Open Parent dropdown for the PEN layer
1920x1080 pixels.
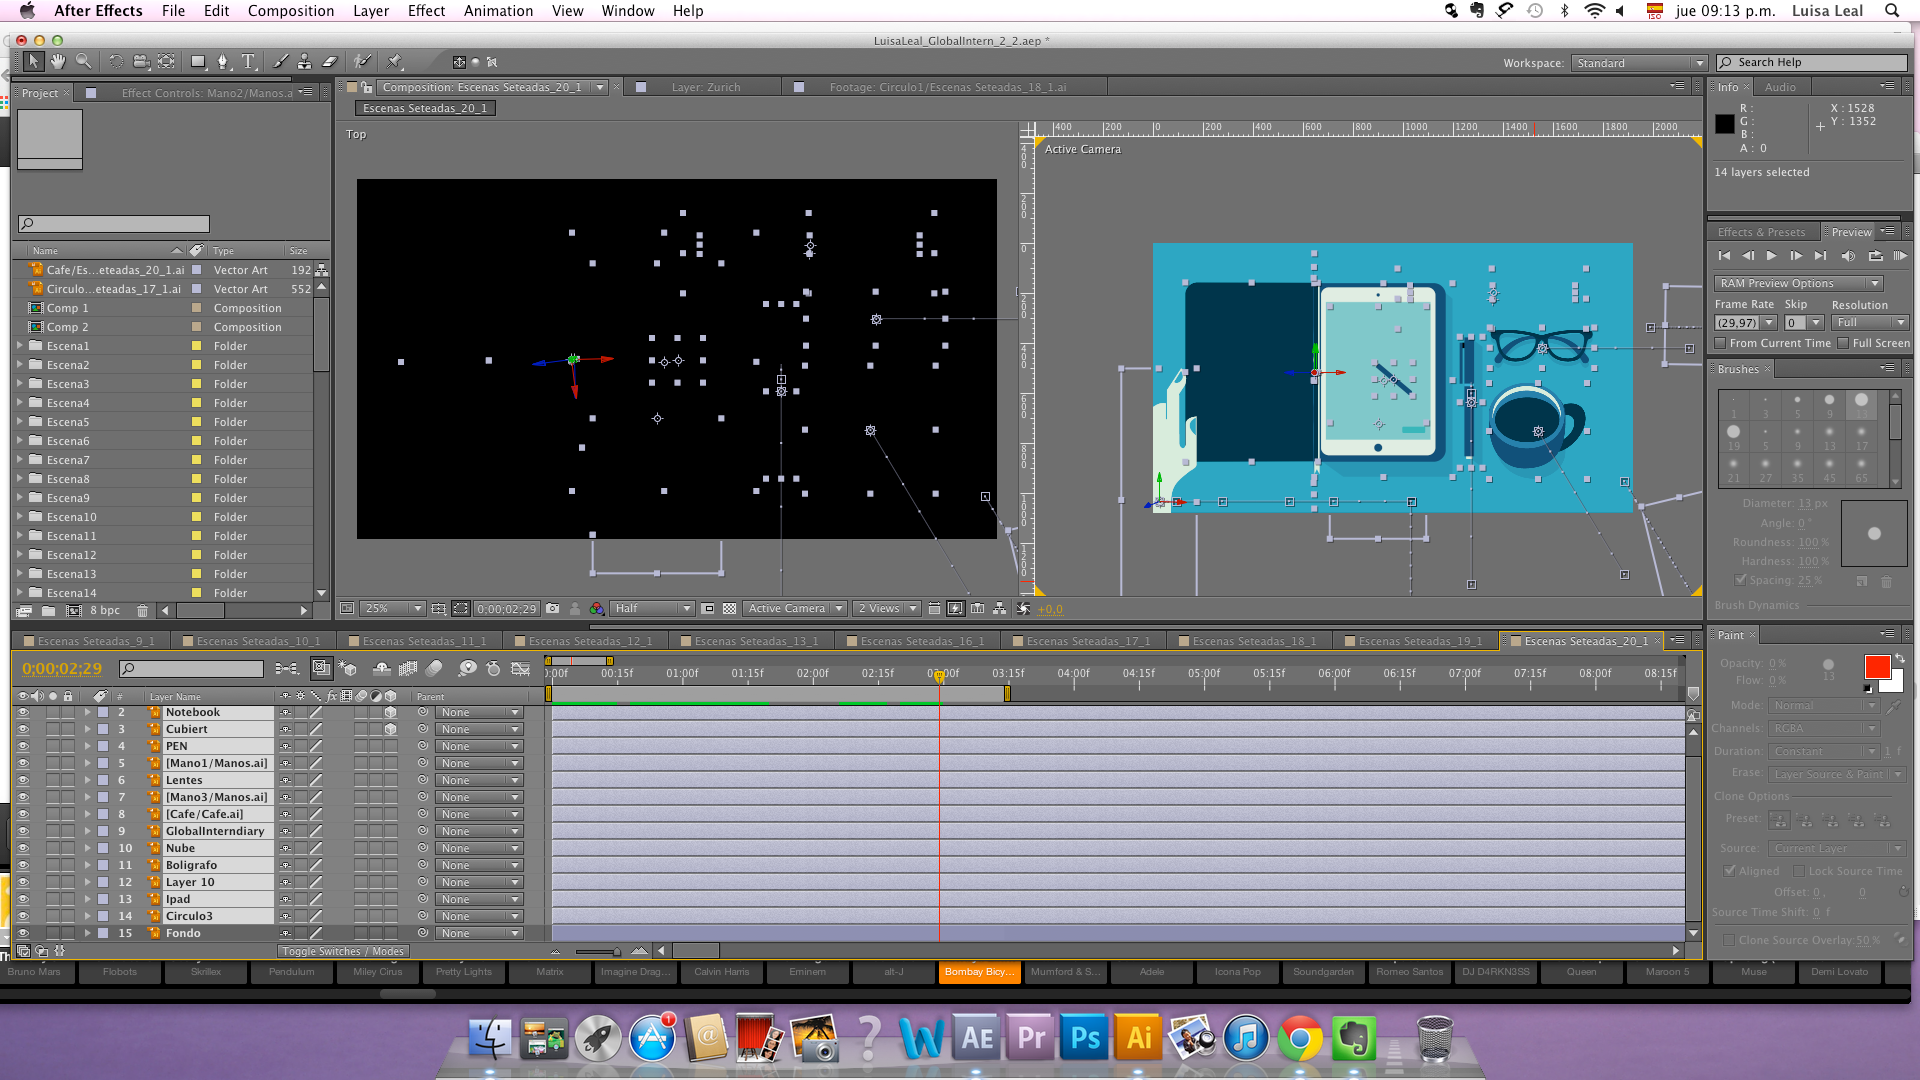coord(479,747)
